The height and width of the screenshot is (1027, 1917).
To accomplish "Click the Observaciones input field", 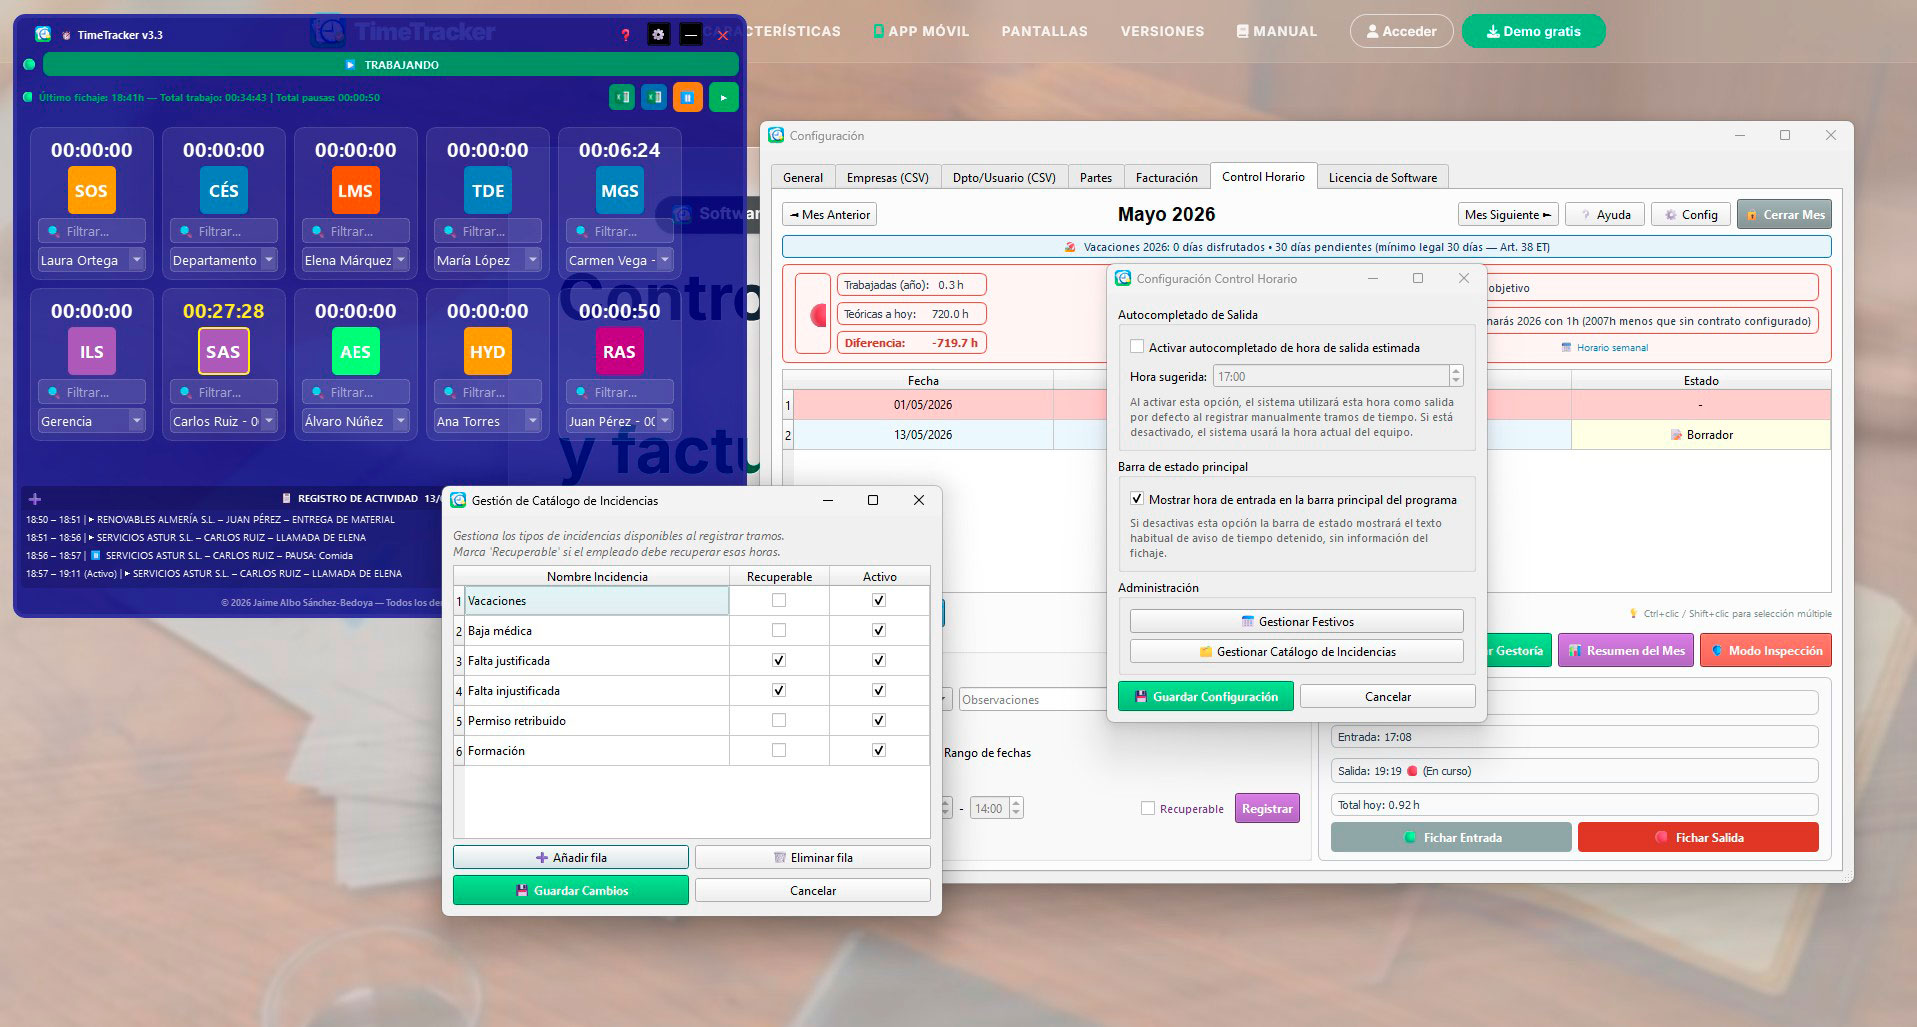I will point(1033,699).
